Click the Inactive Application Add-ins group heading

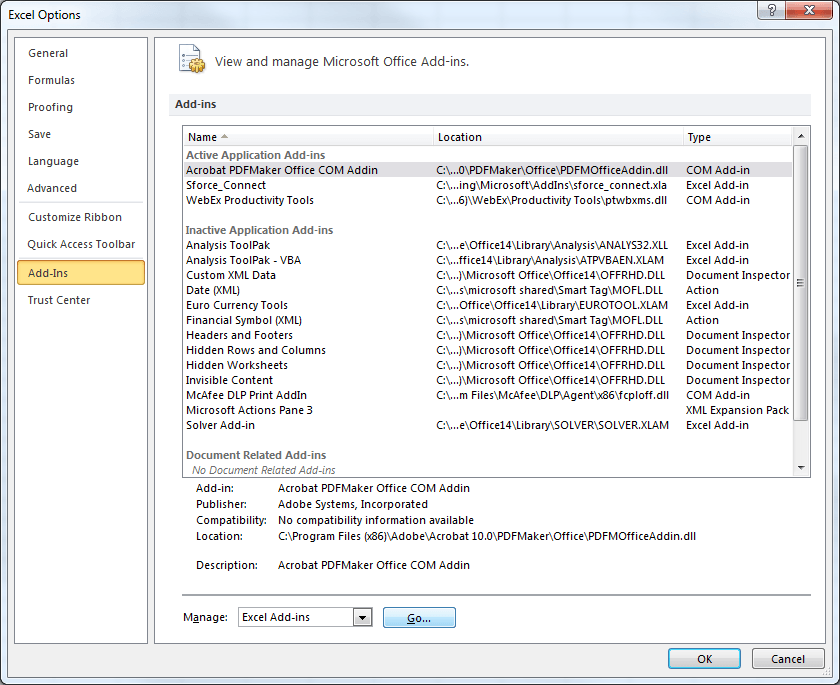[x=259, y=230]
